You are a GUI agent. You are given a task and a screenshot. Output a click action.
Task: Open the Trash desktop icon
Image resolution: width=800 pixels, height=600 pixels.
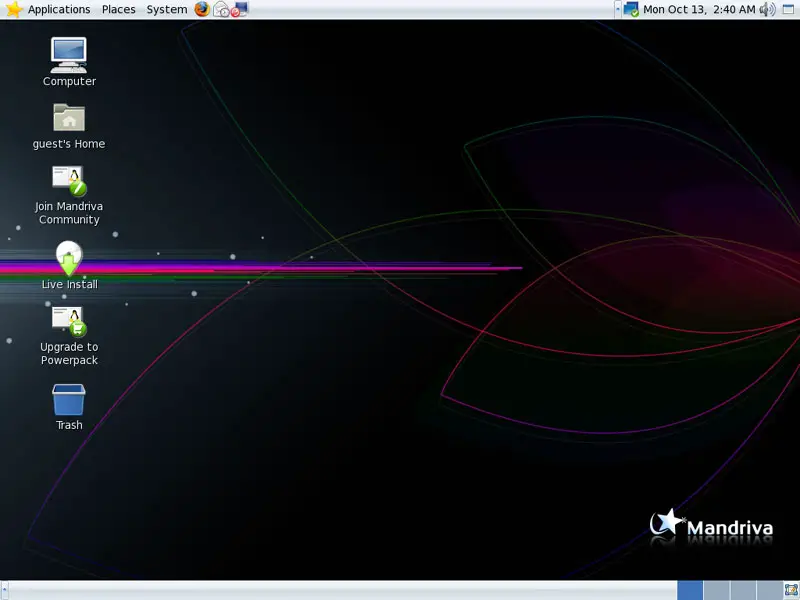point(69,407)
